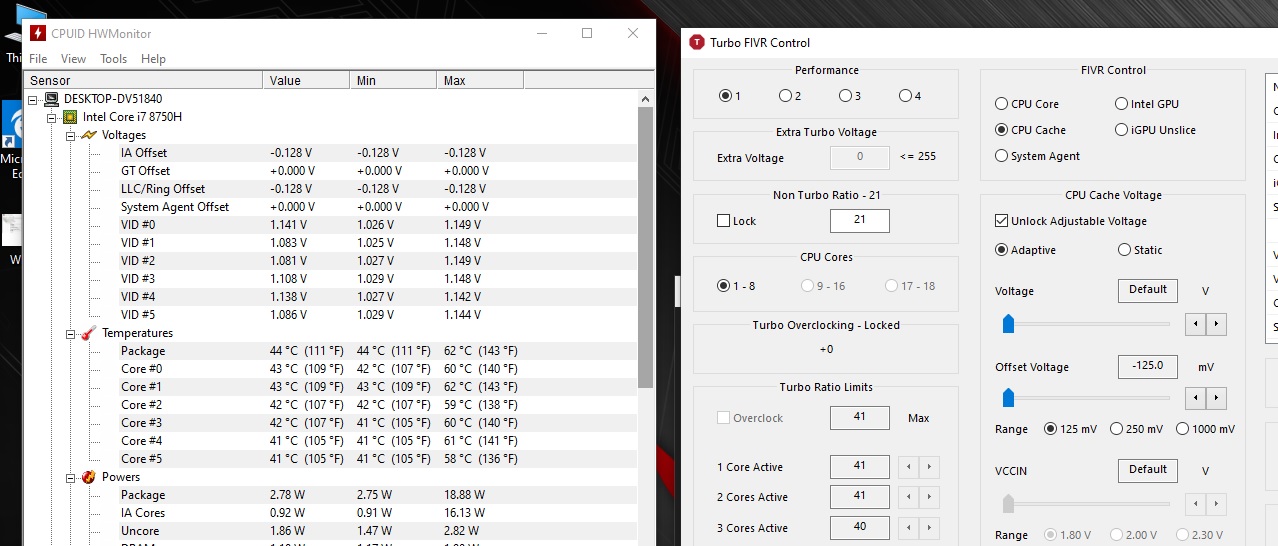1278x546 pixels.
Task: Collapse the Powers tree section
Action: coord(70,477)
